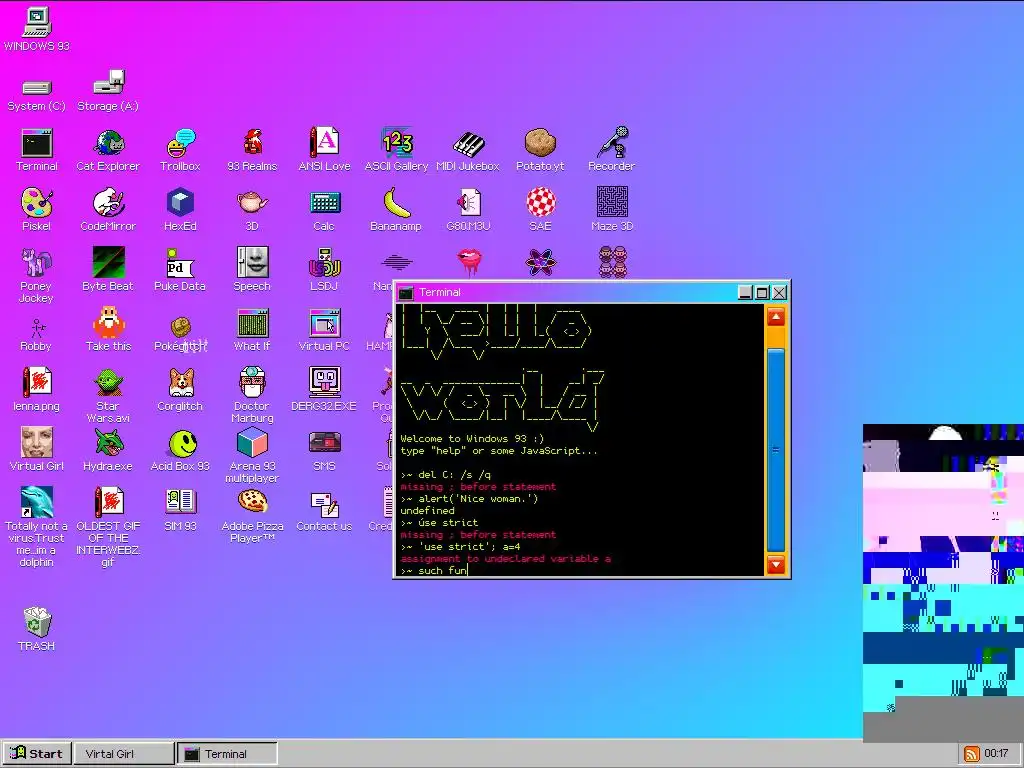Launch the SMS console icon
Screen dimensions: 1024x768
tap(324, 451)
